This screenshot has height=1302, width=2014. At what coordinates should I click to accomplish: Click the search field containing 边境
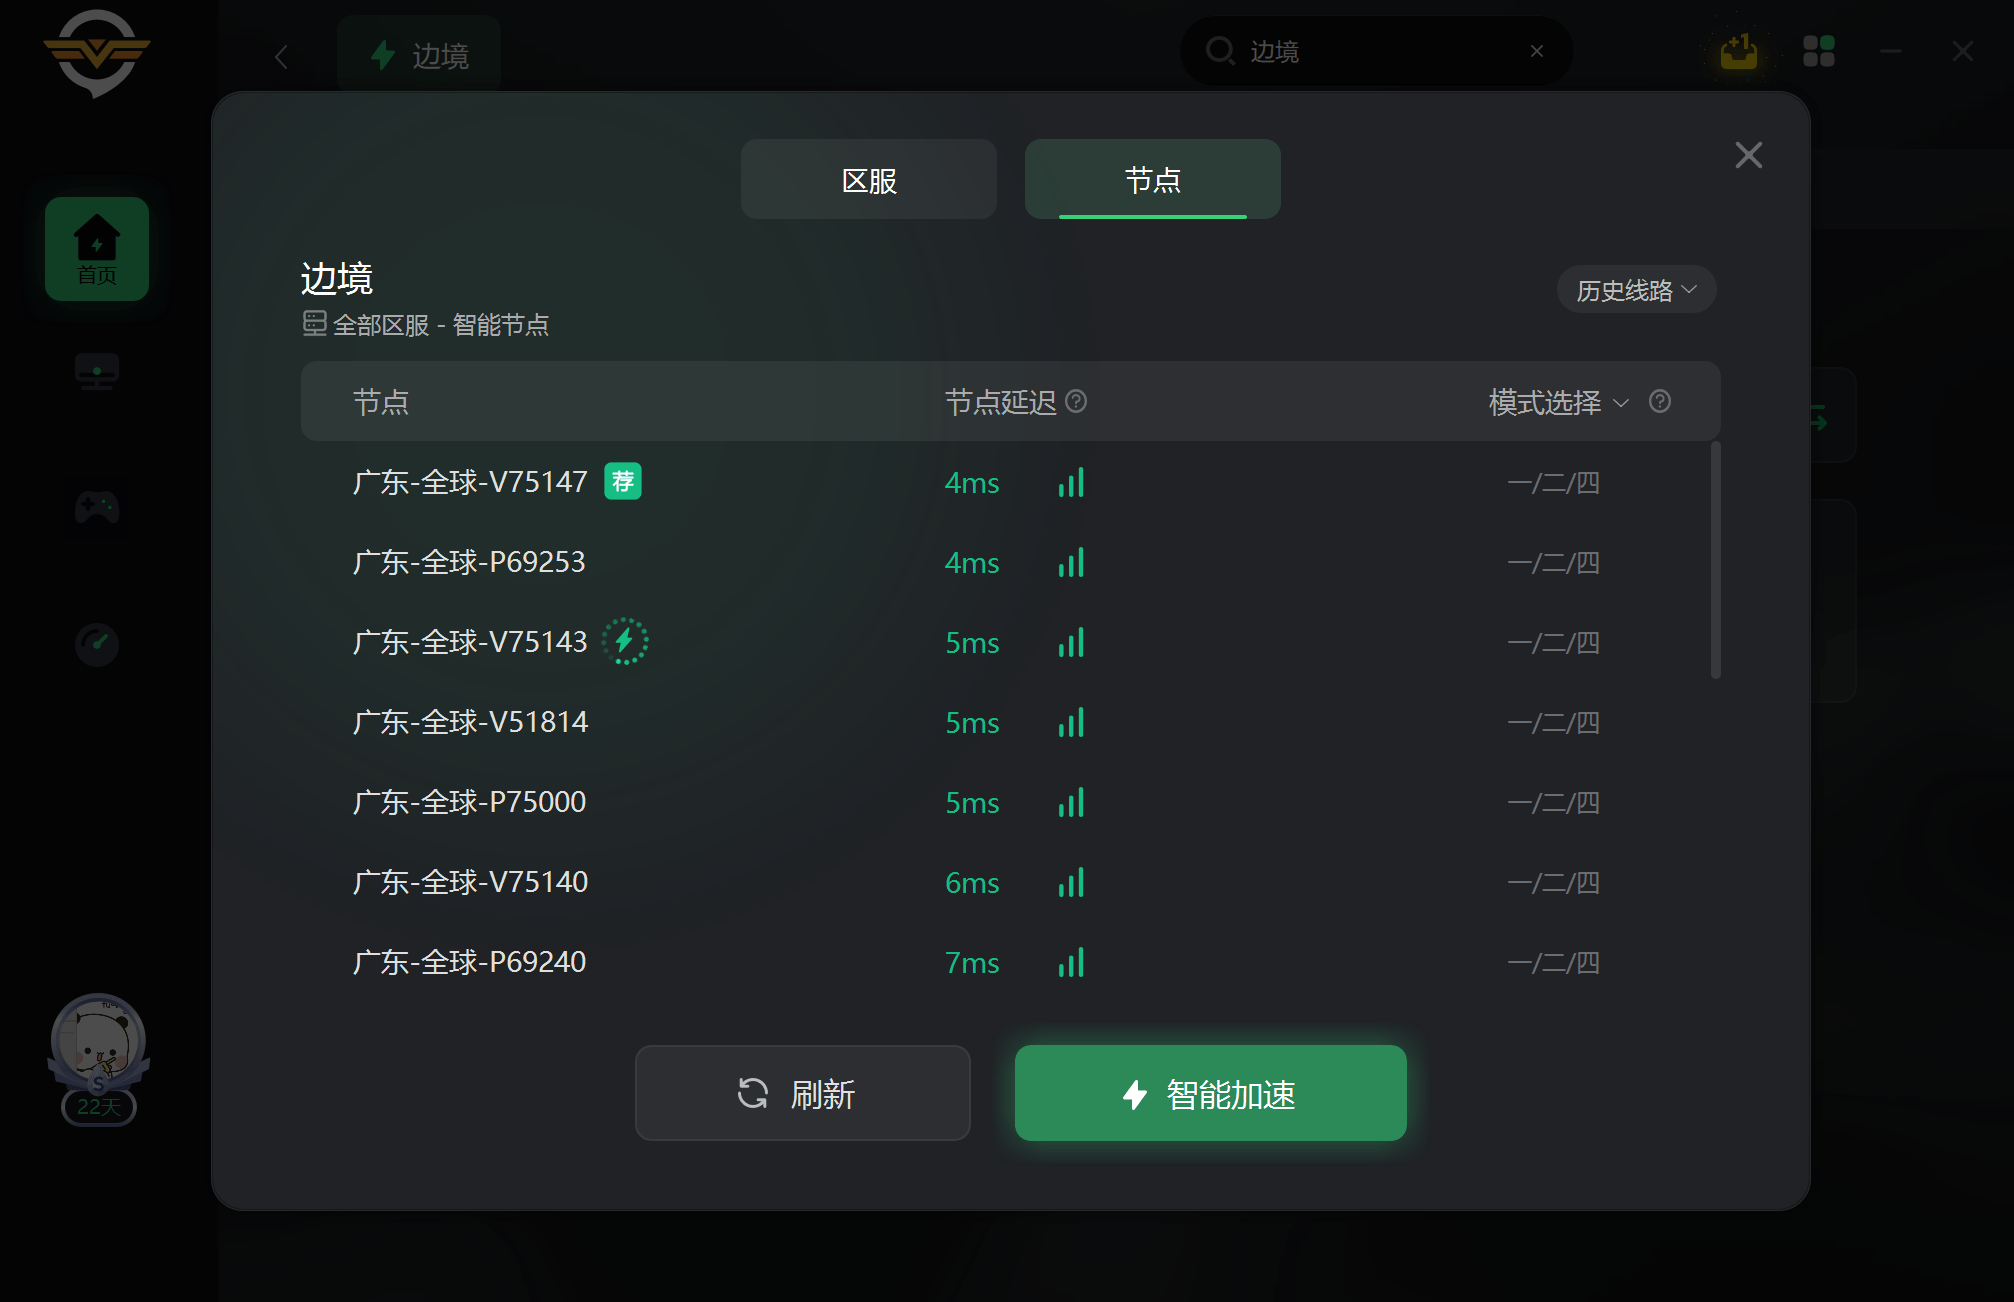[1376, 51]
